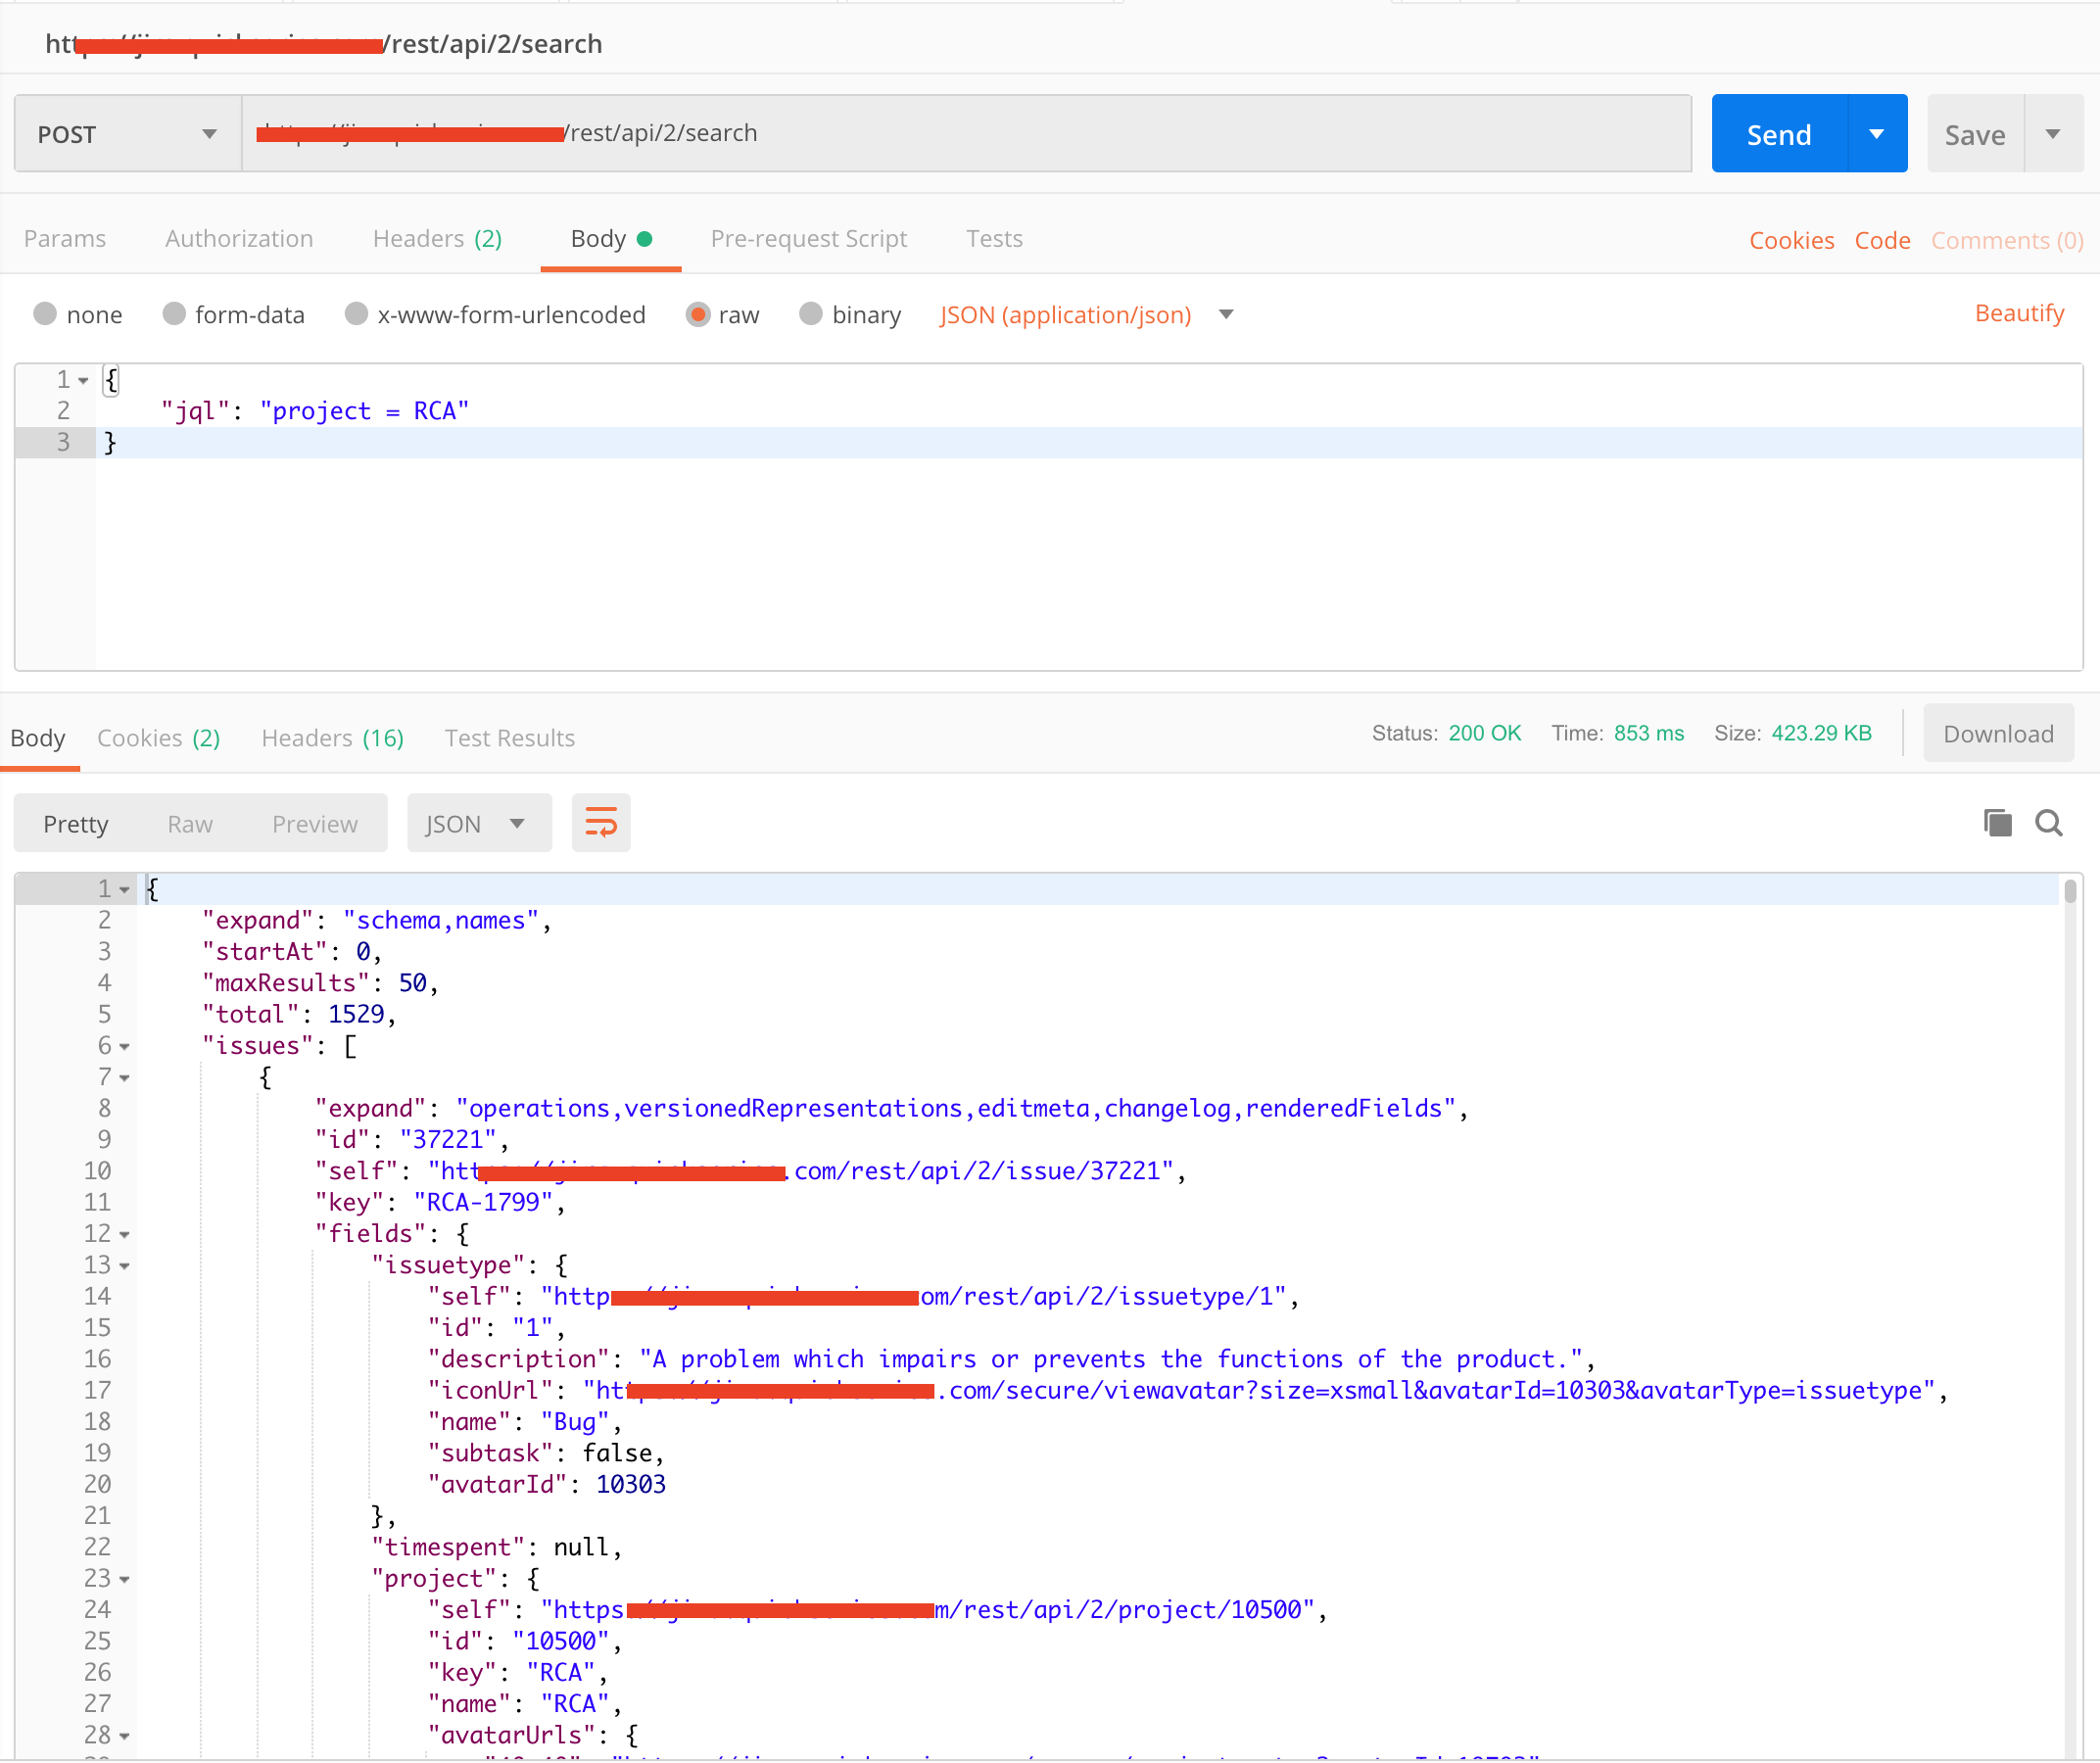Click the blue Send button
The height and width of the screenshot is (1763, 2100).
pos(1778,134)
